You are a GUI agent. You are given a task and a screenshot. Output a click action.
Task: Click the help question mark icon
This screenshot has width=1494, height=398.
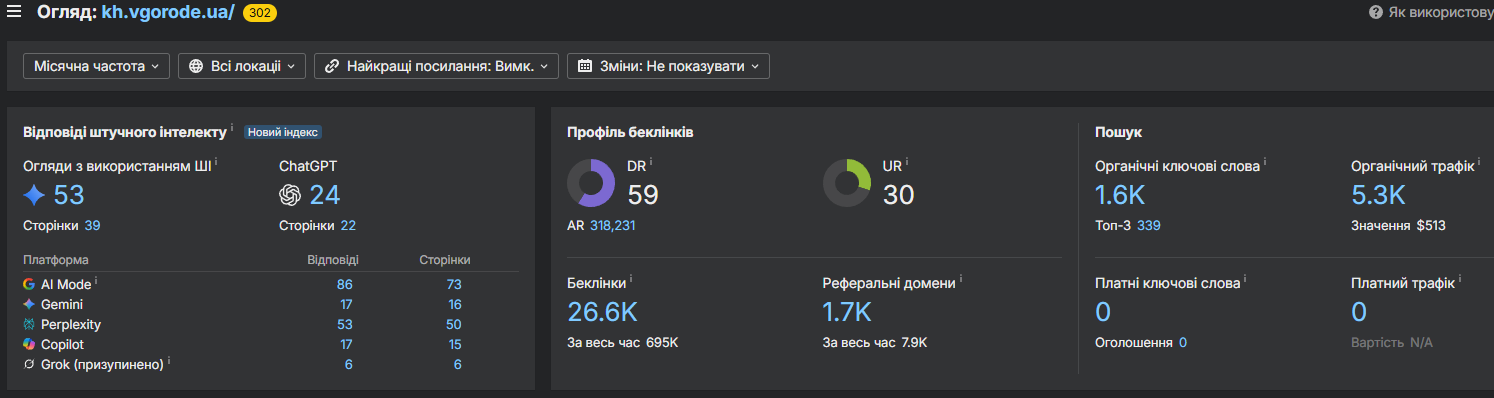[x=1375, y=12]
